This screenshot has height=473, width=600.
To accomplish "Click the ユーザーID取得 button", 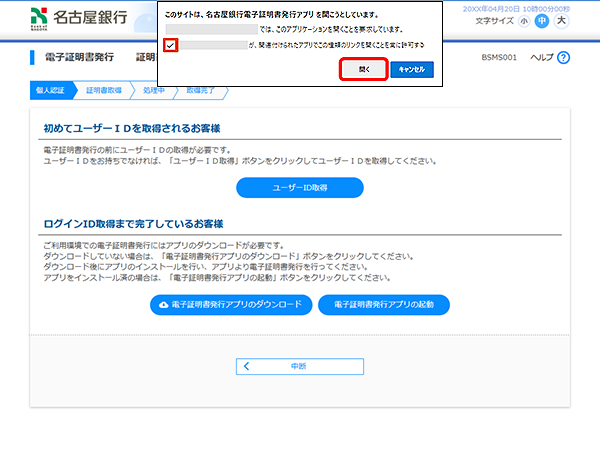I will click(299, 187).
